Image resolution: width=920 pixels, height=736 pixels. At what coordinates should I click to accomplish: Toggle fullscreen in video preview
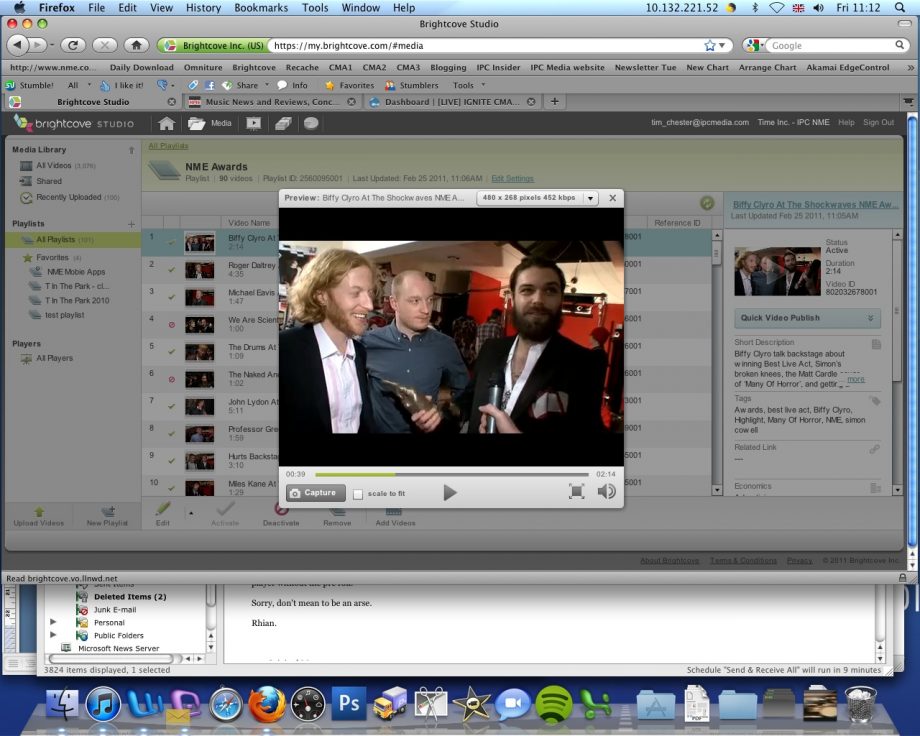577,491
